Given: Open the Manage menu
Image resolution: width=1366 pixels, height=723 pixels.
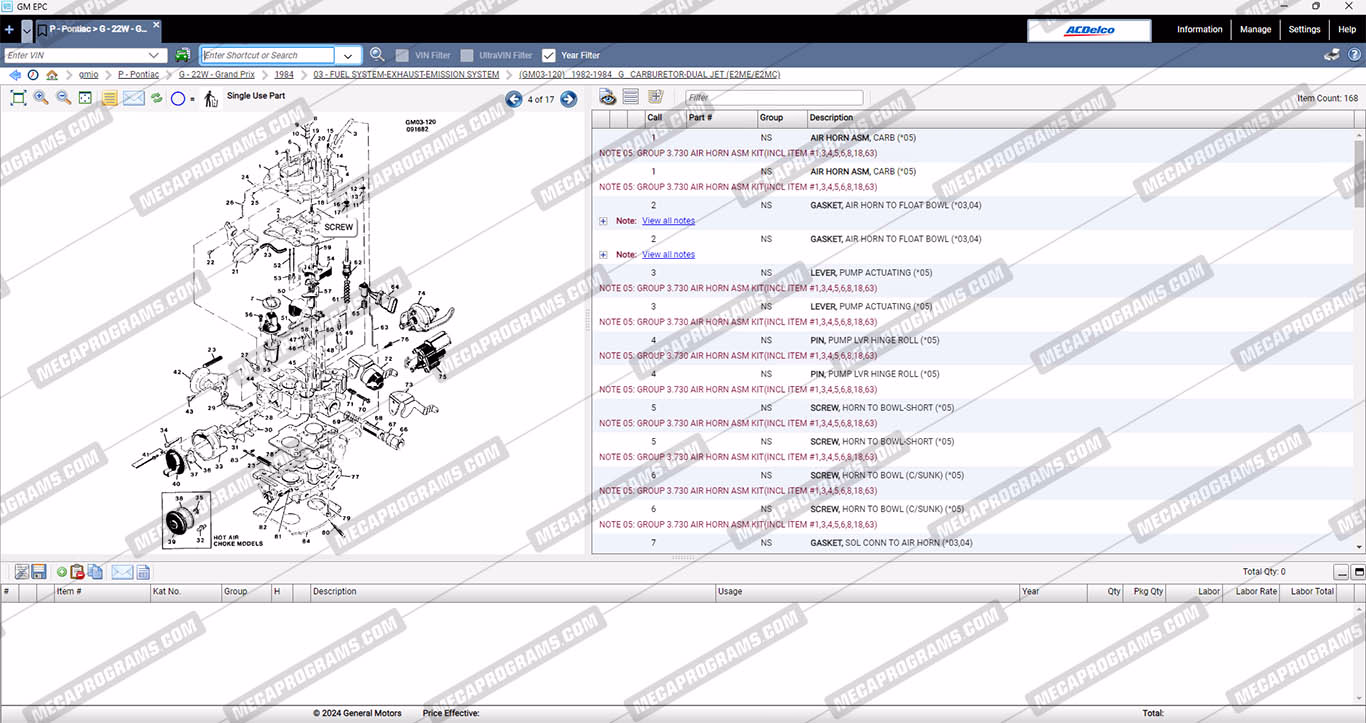Looking at the screenshot, I should [1255, 30].
